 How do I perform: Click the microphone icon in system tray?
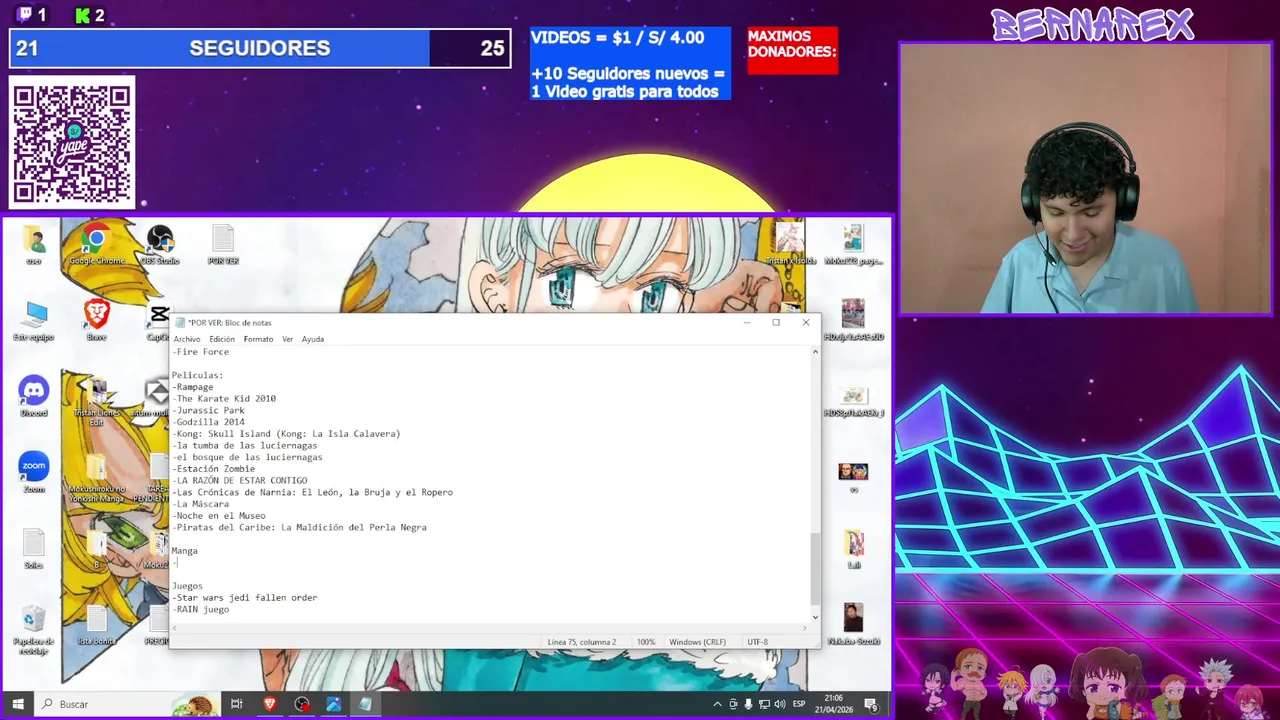(x=748, y=704)
